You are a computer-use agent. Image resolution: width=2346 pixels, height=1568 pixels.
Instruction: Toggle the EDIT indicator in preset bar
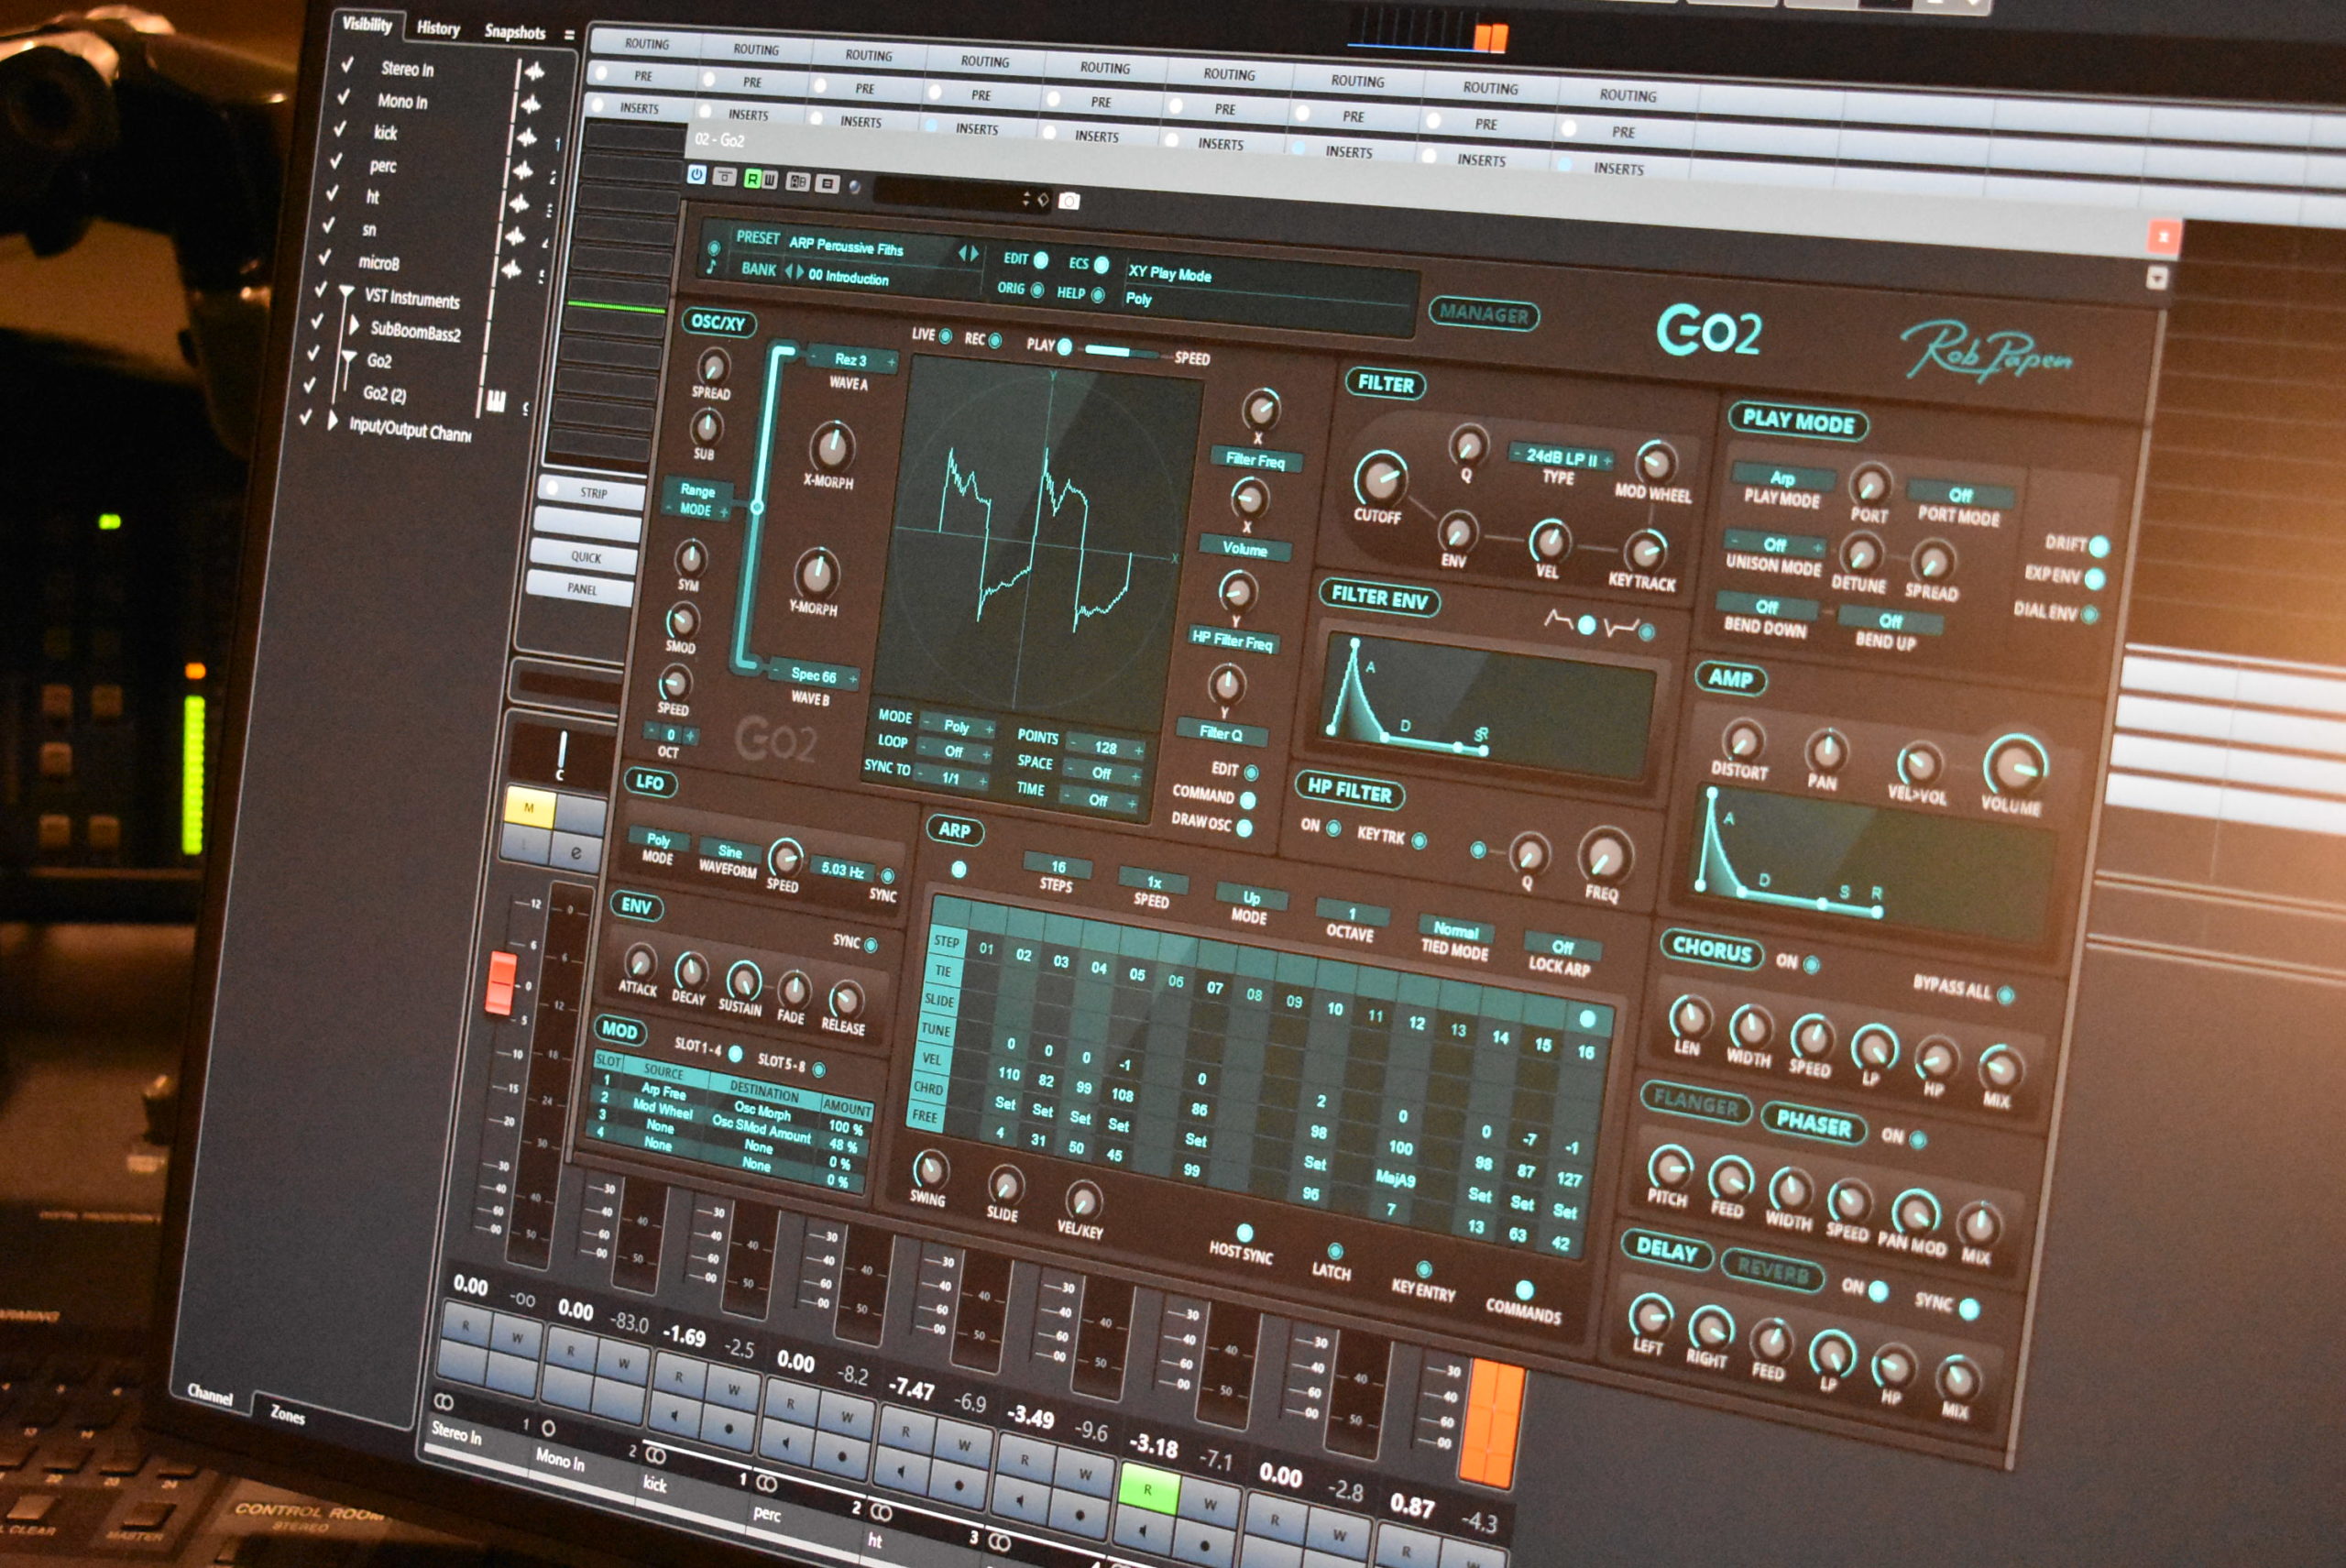coord(1041,261)
